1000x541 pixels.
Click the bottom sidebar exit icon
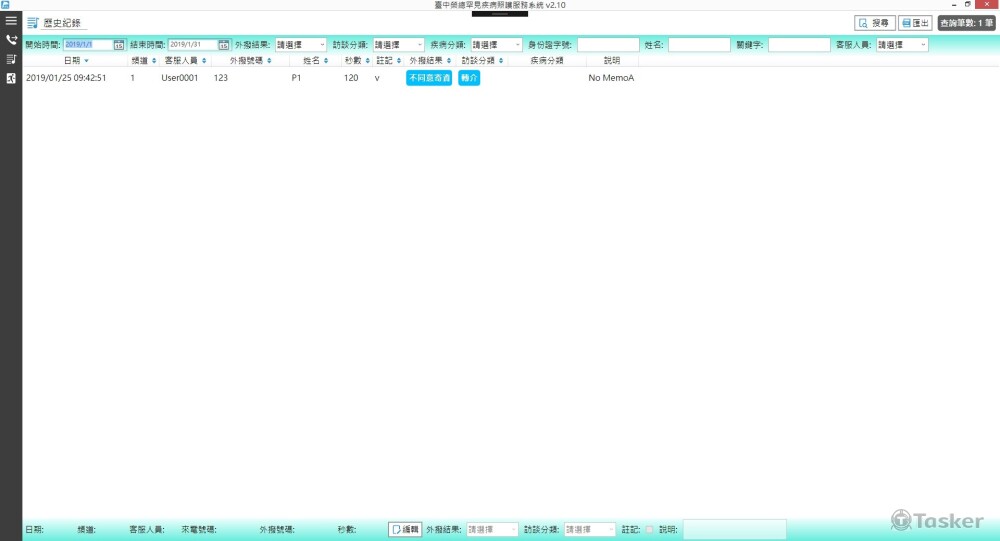[11, 78]
